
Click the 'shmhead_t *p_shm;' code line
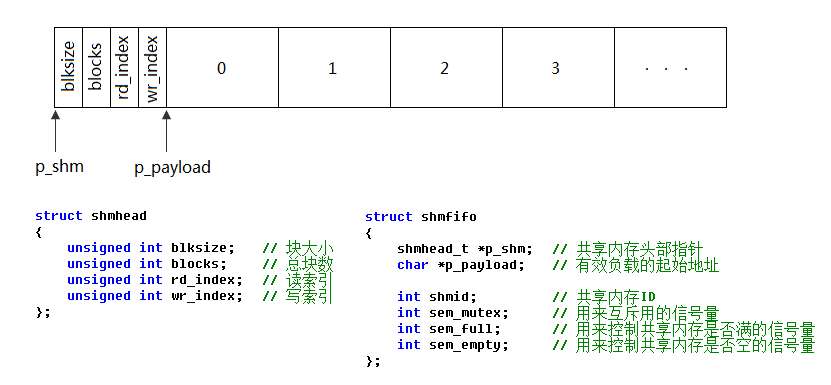[x=465, y=249]
